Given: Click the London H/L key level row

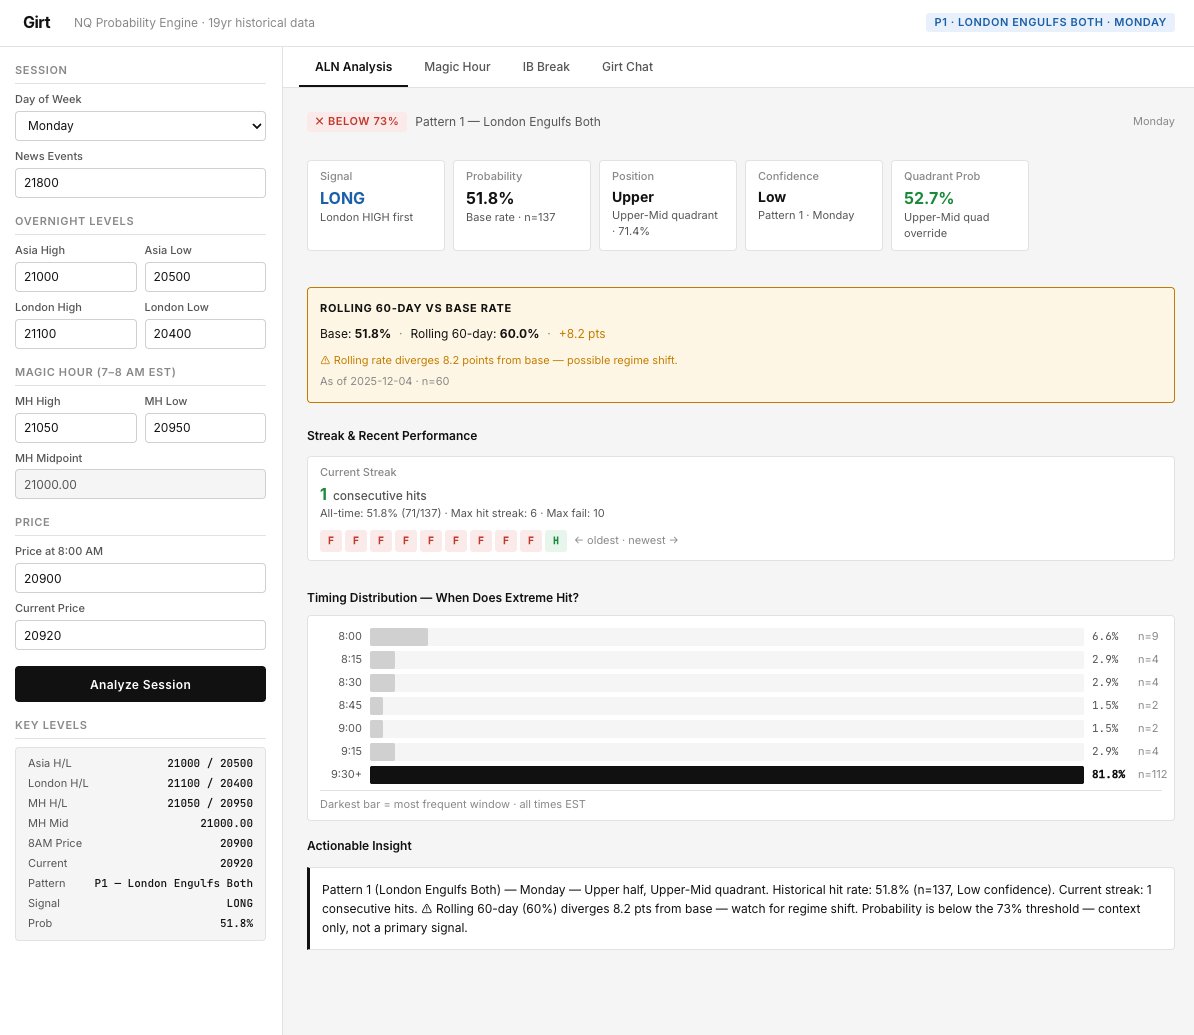Looking at the screenshot, I should tap(140, 783).
